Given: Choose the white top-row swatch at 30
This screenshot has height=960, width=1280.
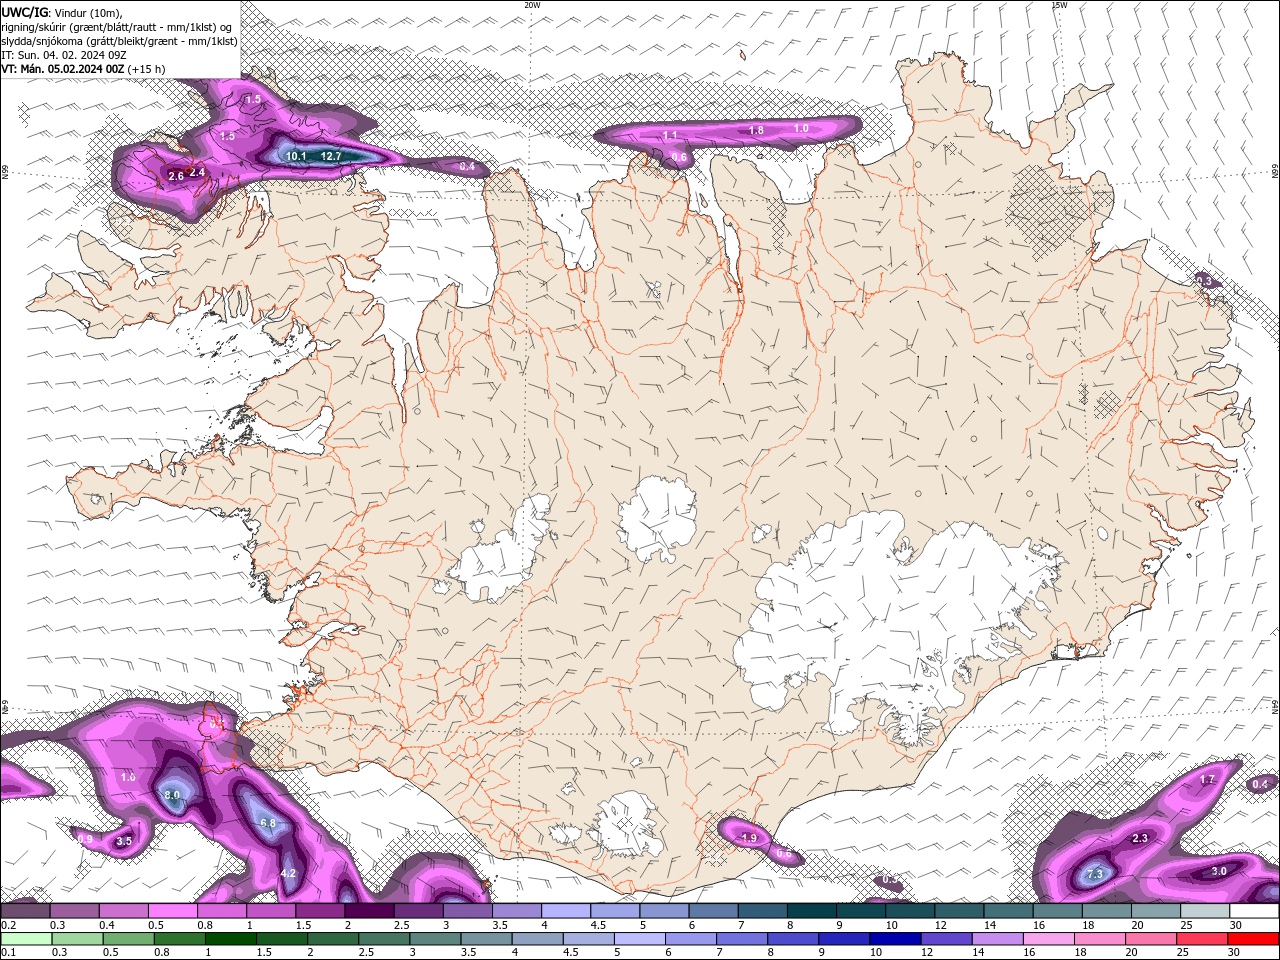Looking at the screenshot, I should click(1254, 911).
